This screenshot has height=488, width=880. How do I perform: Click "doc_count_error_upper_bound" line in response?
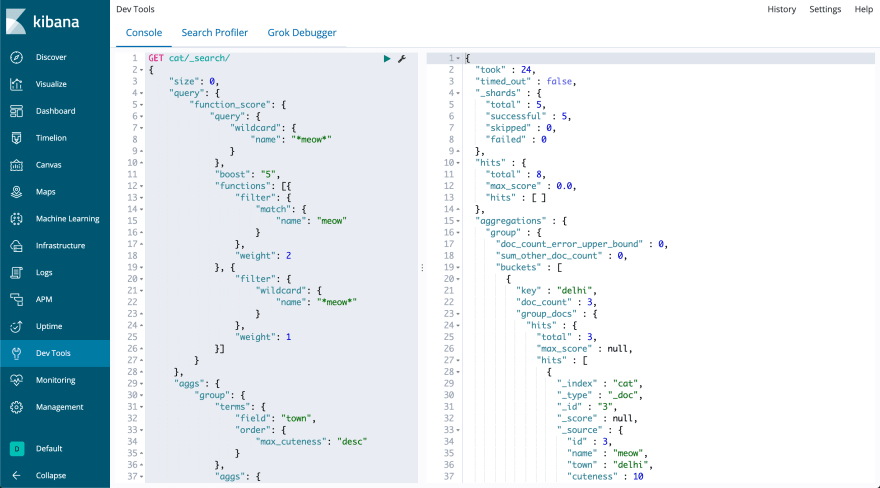pyautogui.click(x=581, y=244)
